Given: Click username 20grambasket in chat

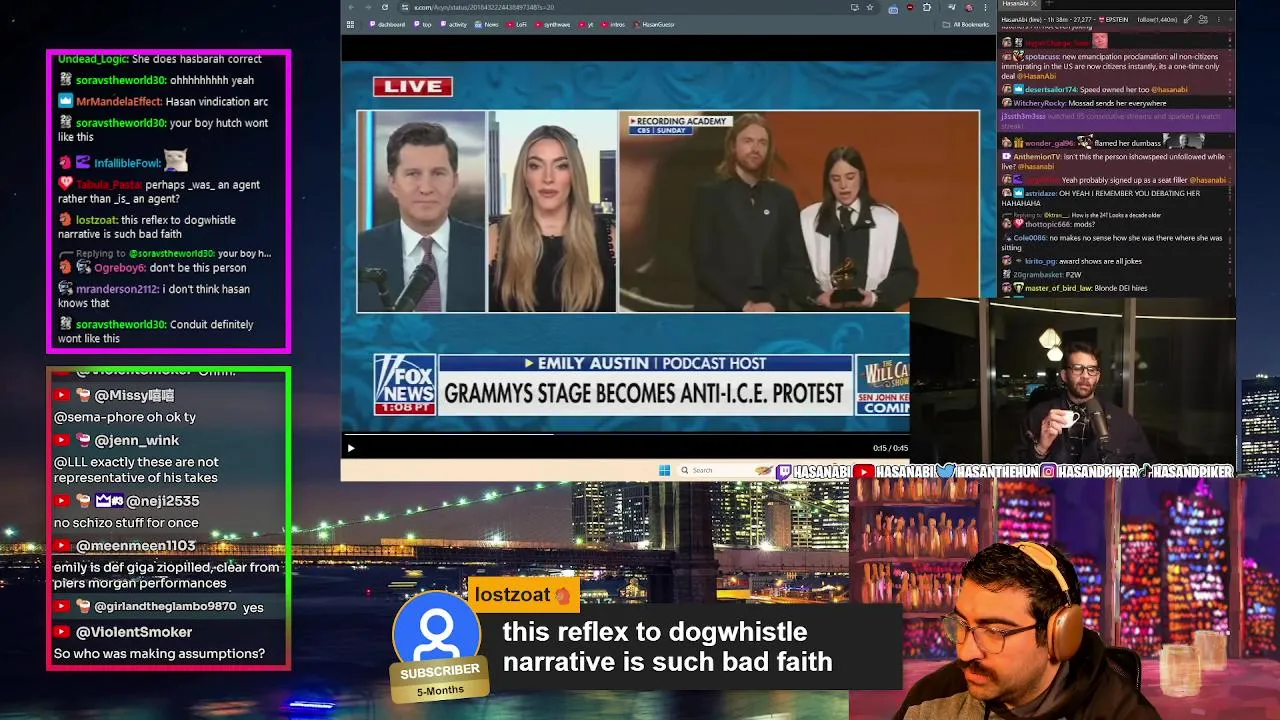Looking at the screenshot, I should [x=1039, y=274].
